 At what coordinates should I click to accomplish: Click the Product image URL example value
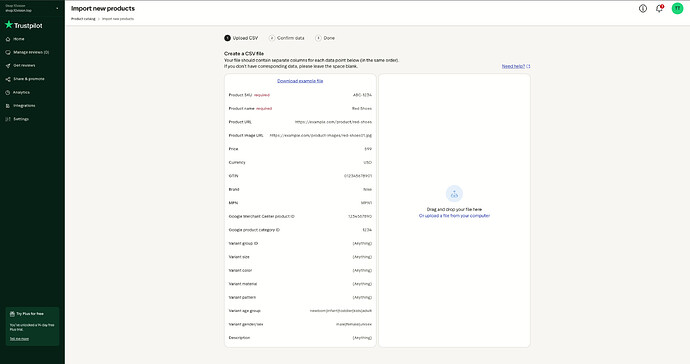[x=320, y=136]
